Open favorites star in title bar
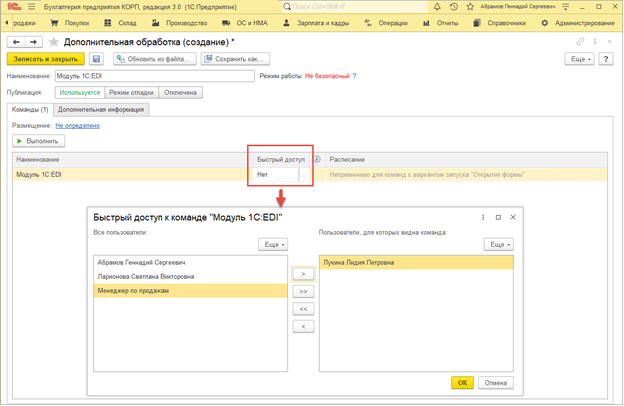Viewport: 624px width, 406px height. pos(470,7)
